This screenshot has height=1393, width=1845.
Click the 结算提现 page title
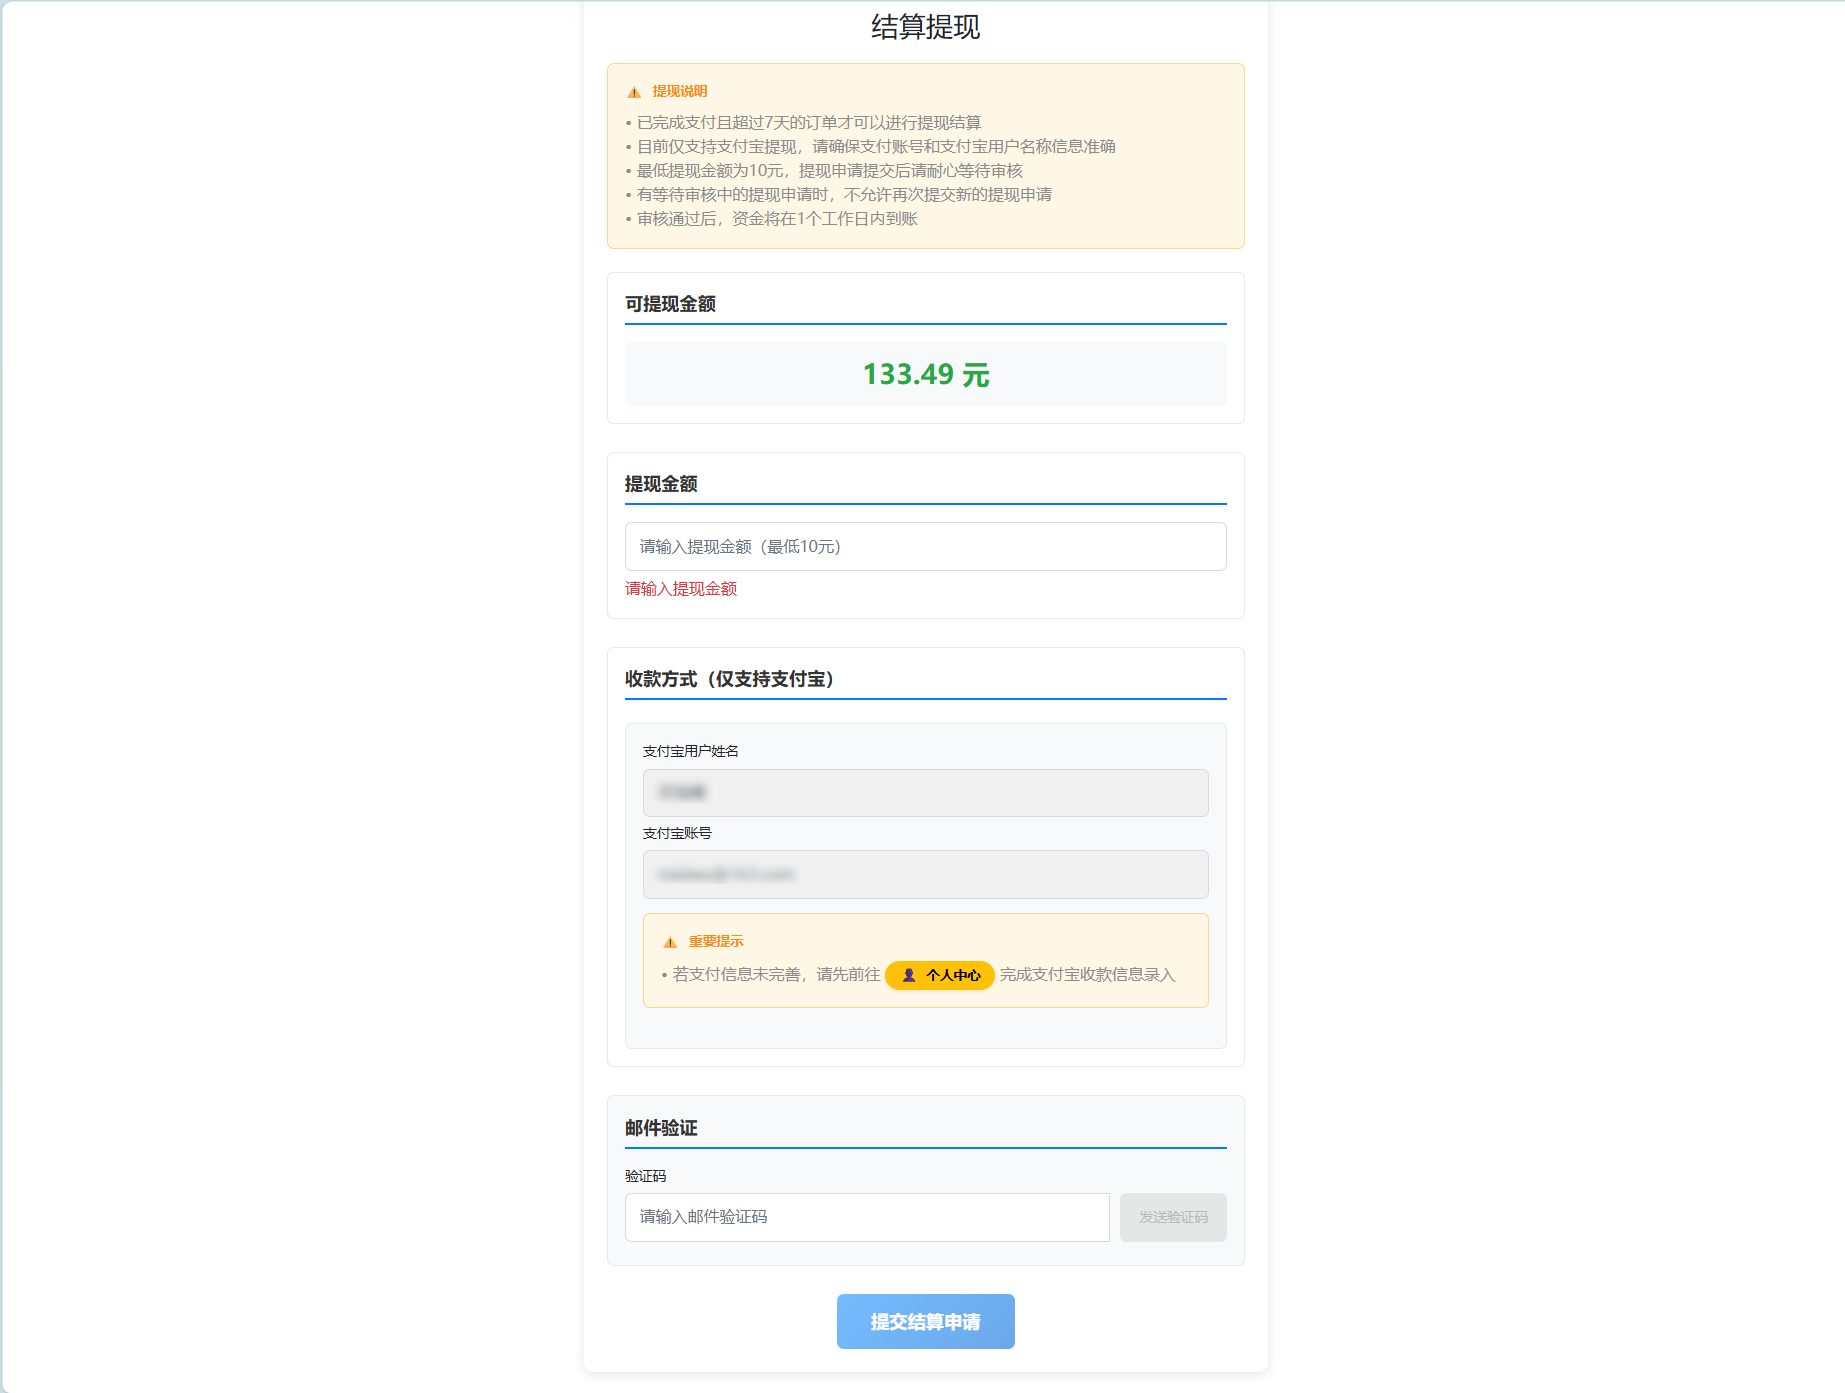coord(925,27)
